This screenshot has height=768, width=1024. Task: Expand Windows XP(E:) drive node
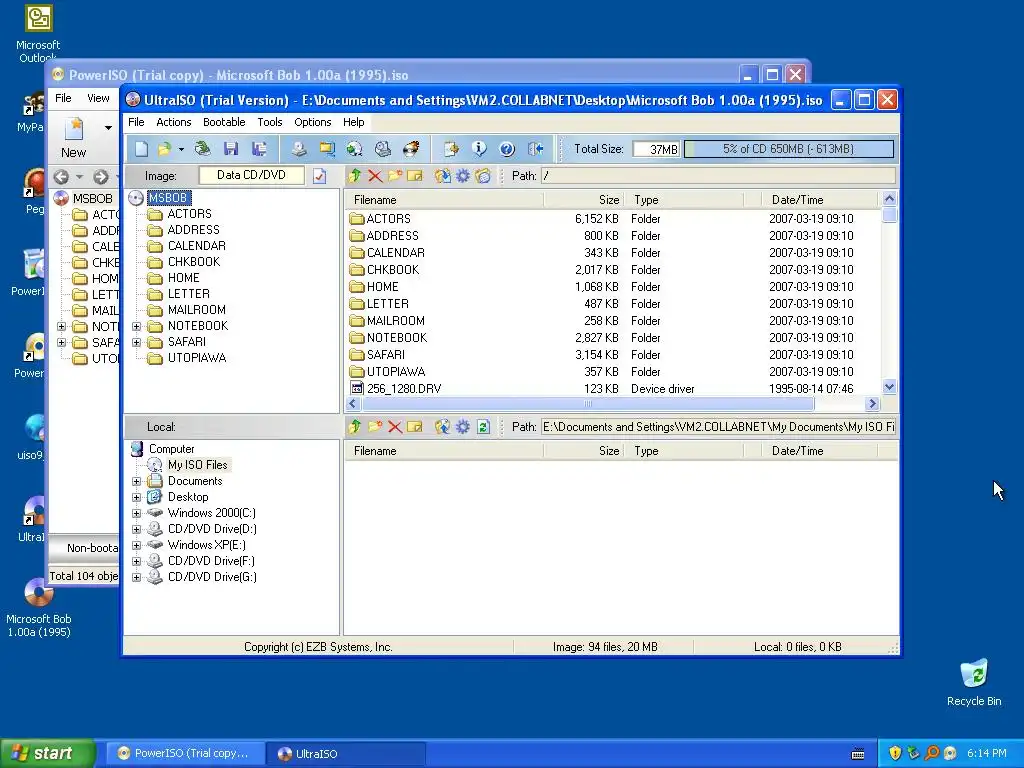(136, 545)
